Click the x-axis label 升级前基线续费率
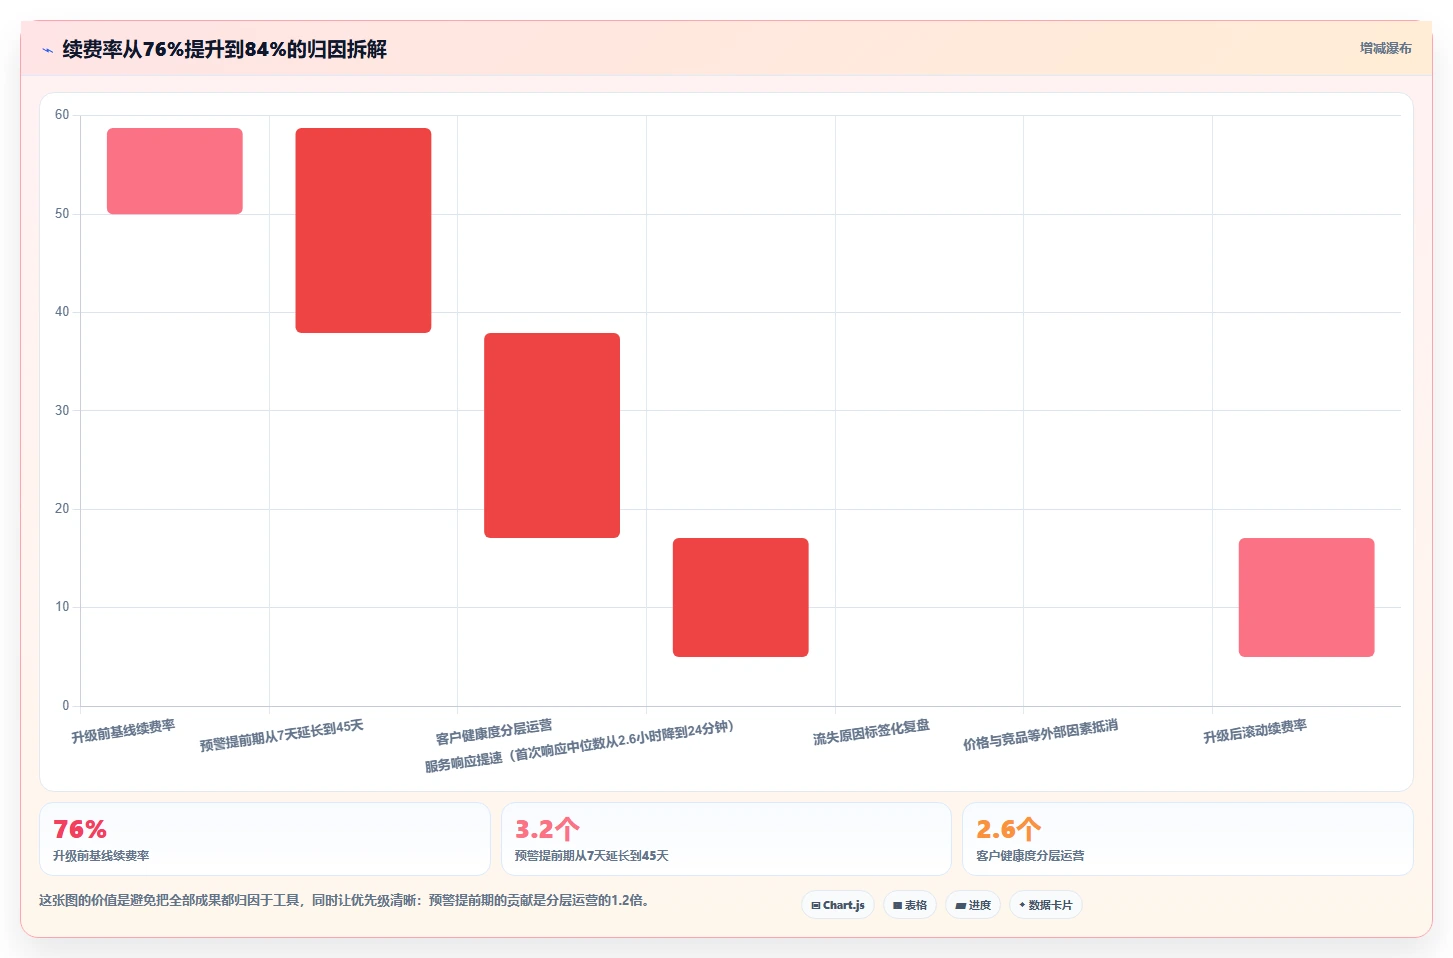This screenshot has width=1453, height=958. 123,732
